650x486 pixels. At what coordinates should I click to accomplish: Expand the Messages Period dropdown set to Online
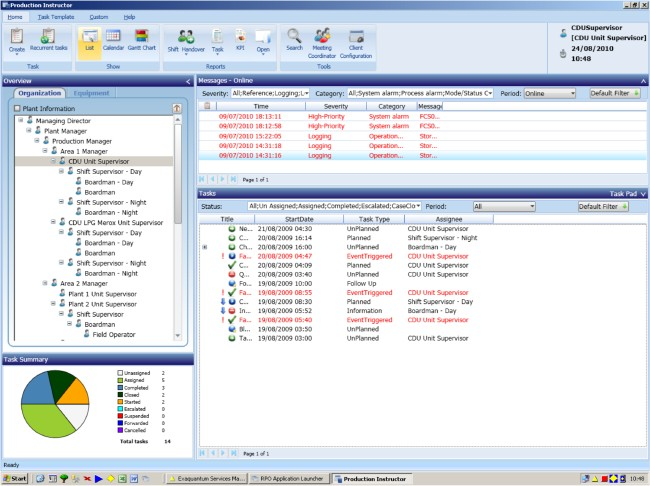click(570, 93)
